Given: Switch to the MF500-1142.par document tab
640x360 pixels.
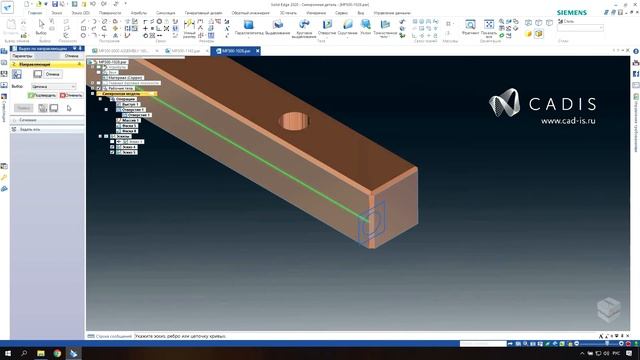Looking at the screenshot, I should [x=186, y=51].
